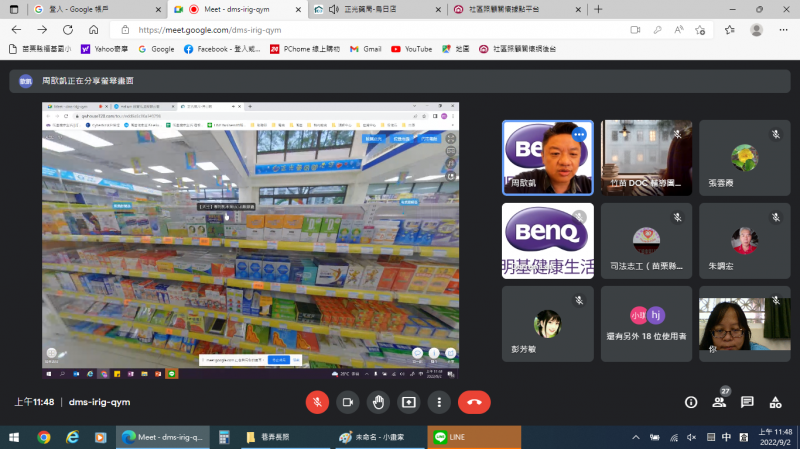
Task: Open a new browser tab
Action: [x=598, y=9]
